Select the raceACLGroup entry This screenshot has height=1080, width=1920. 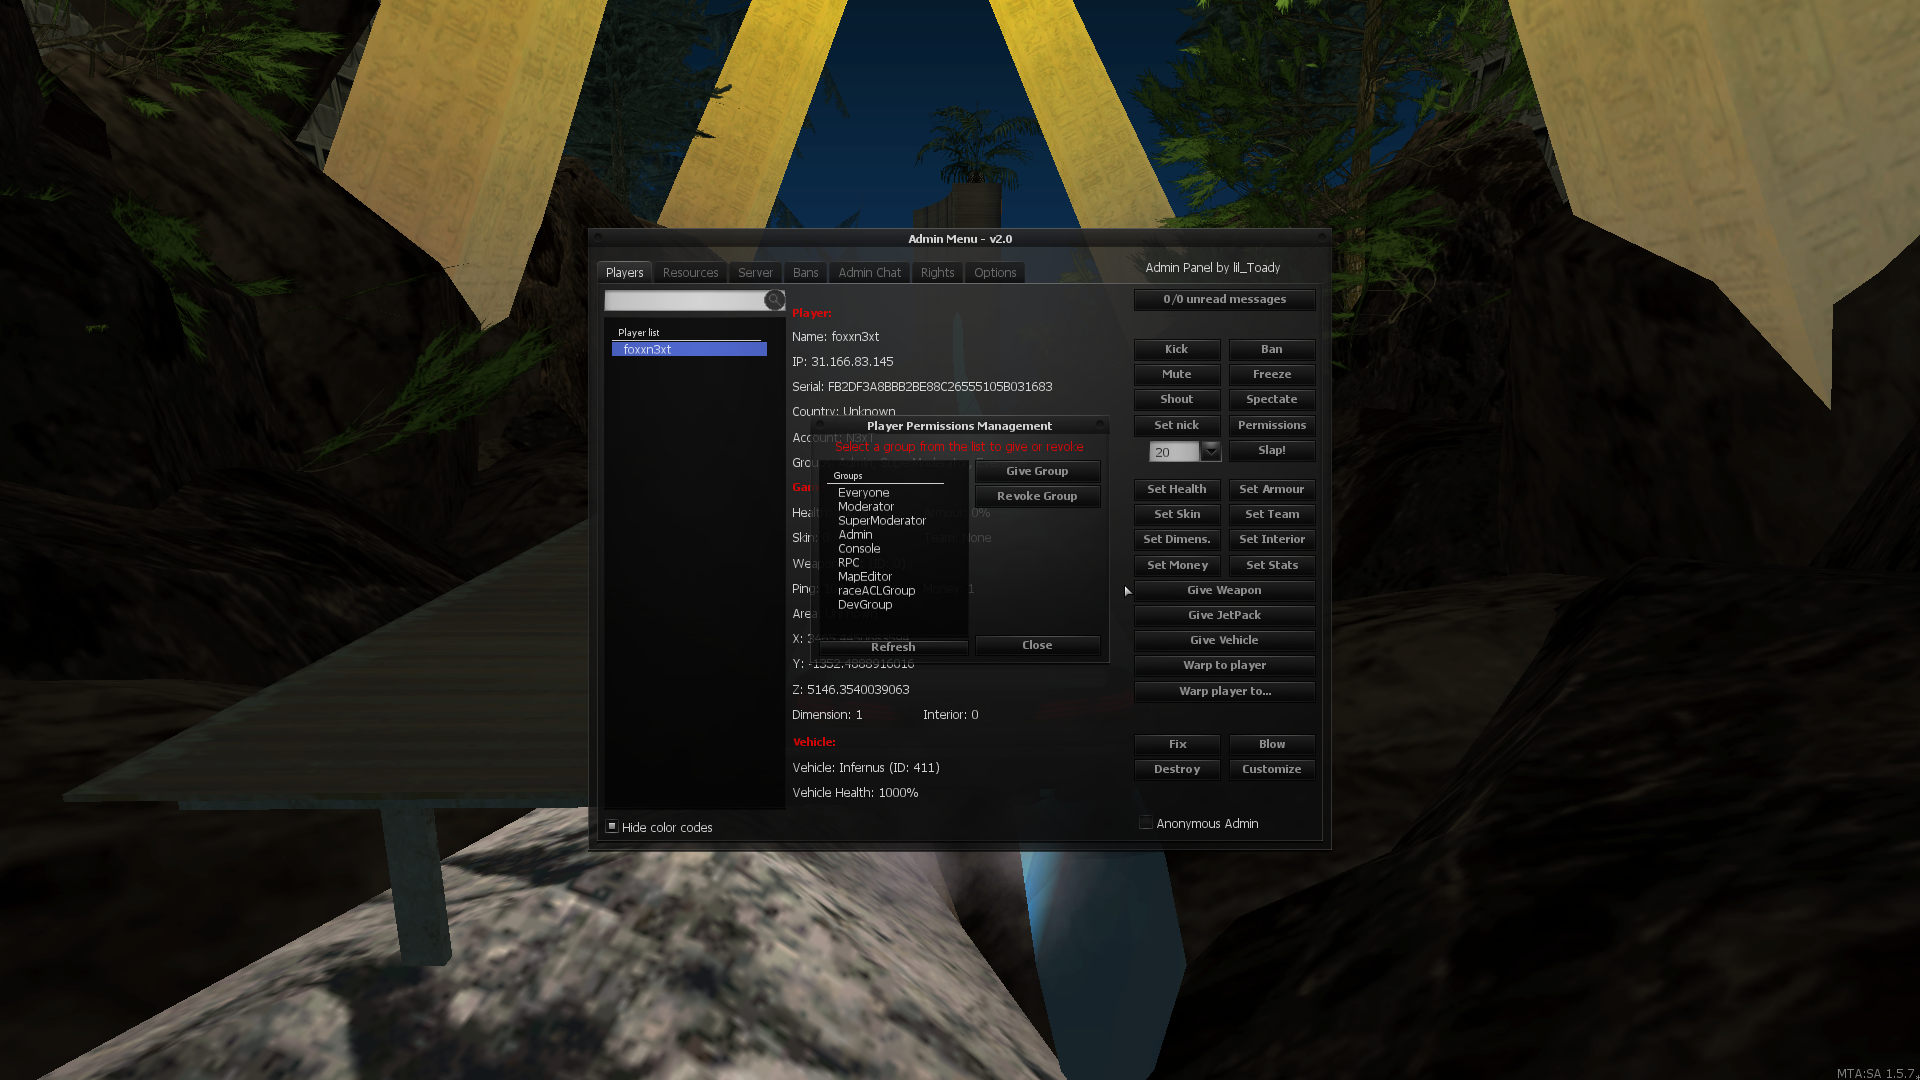pyautogui.click(x=876, y=591)
